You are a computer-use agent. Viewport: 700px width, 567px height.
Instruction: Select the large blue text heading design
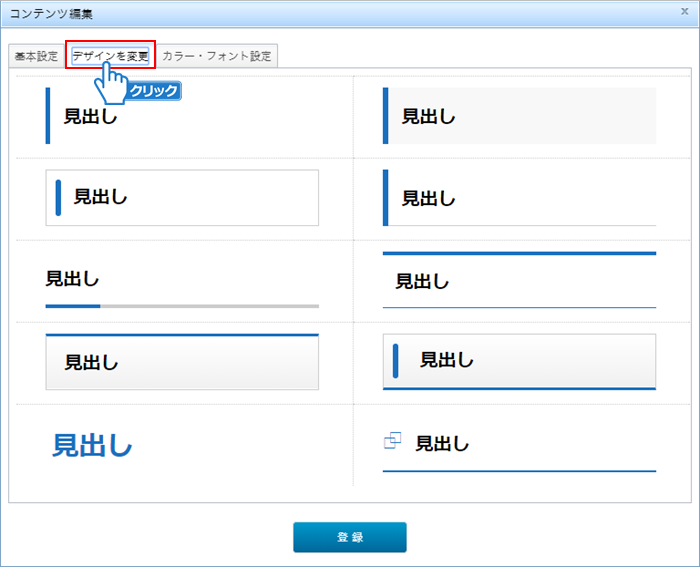coord(92,445)
